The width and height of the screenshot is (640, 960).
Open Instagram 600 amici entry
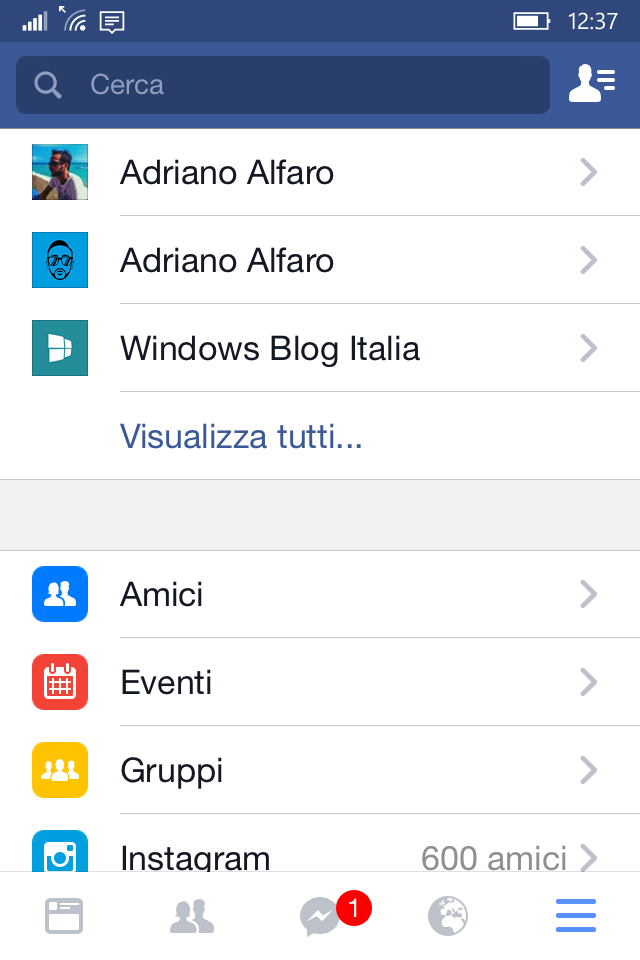(x=320, y=851)
